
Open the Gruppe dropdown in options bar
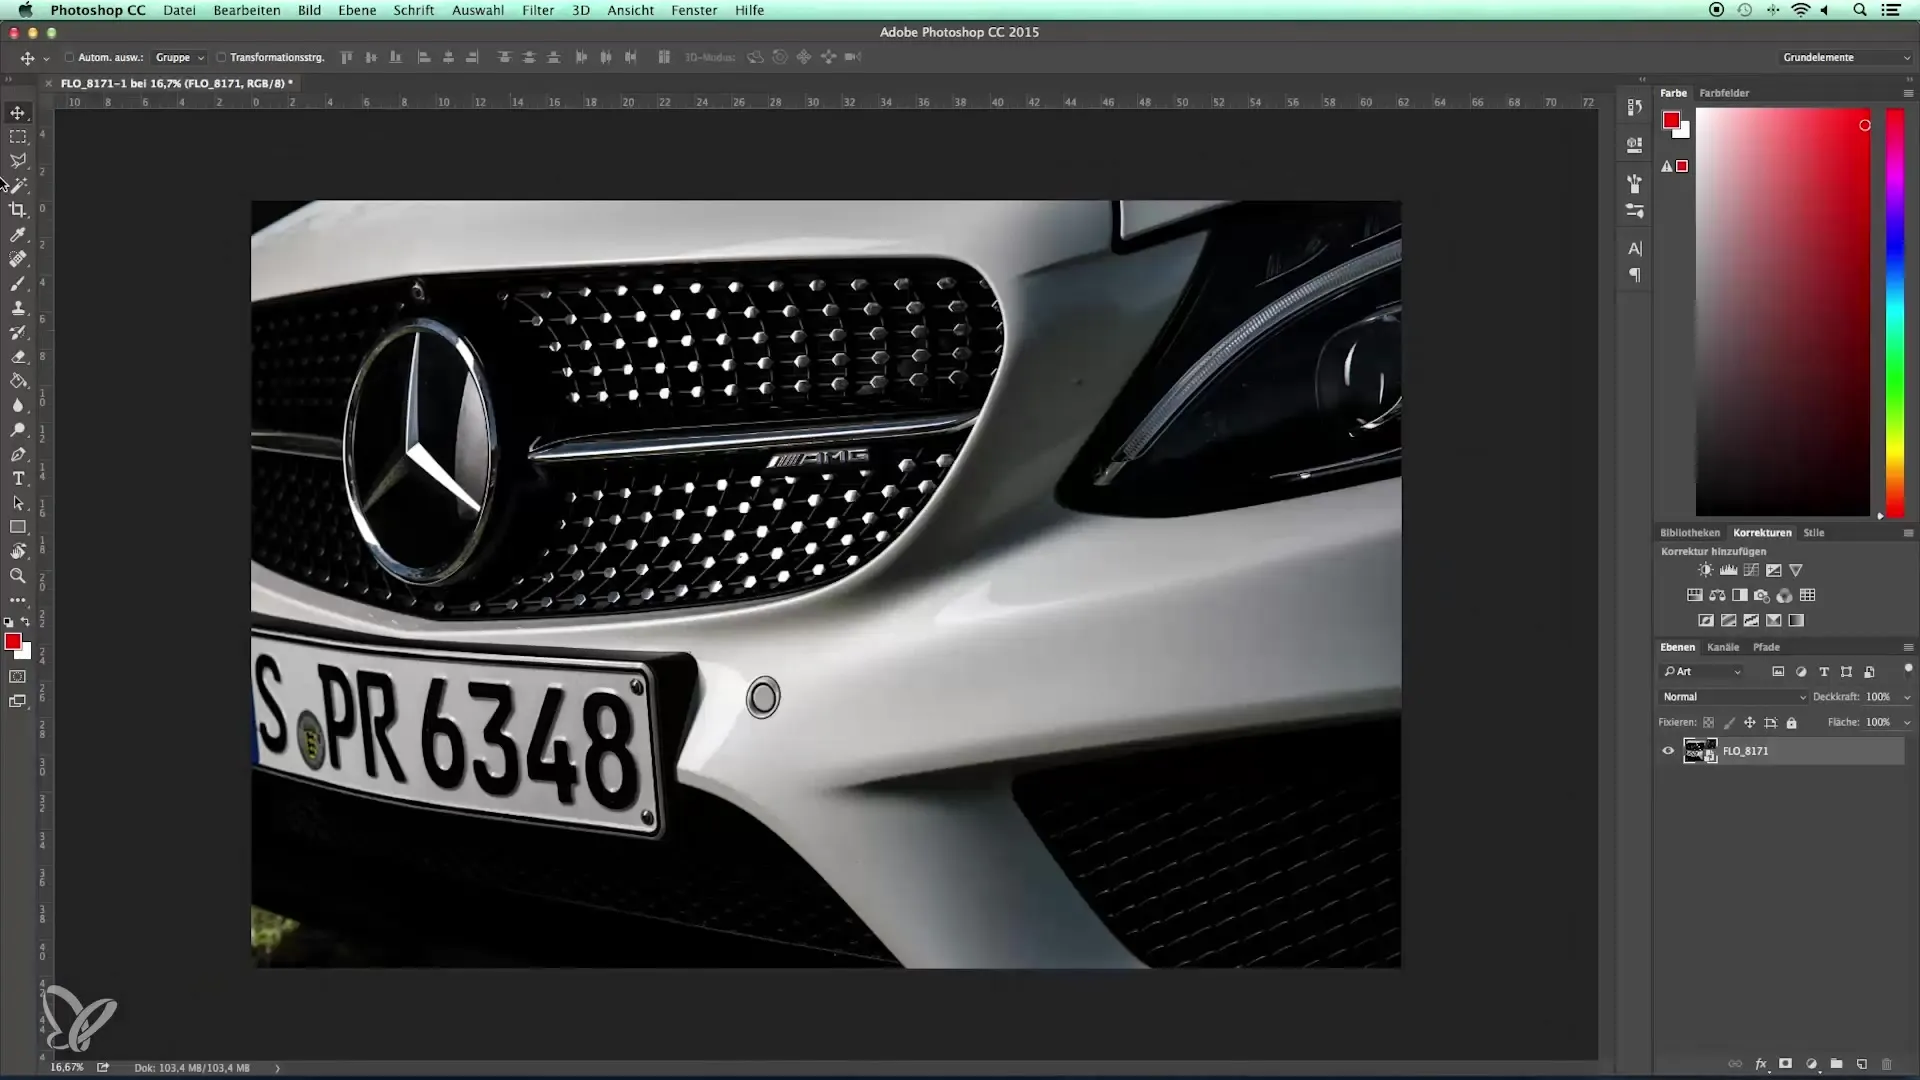(180, 57)
